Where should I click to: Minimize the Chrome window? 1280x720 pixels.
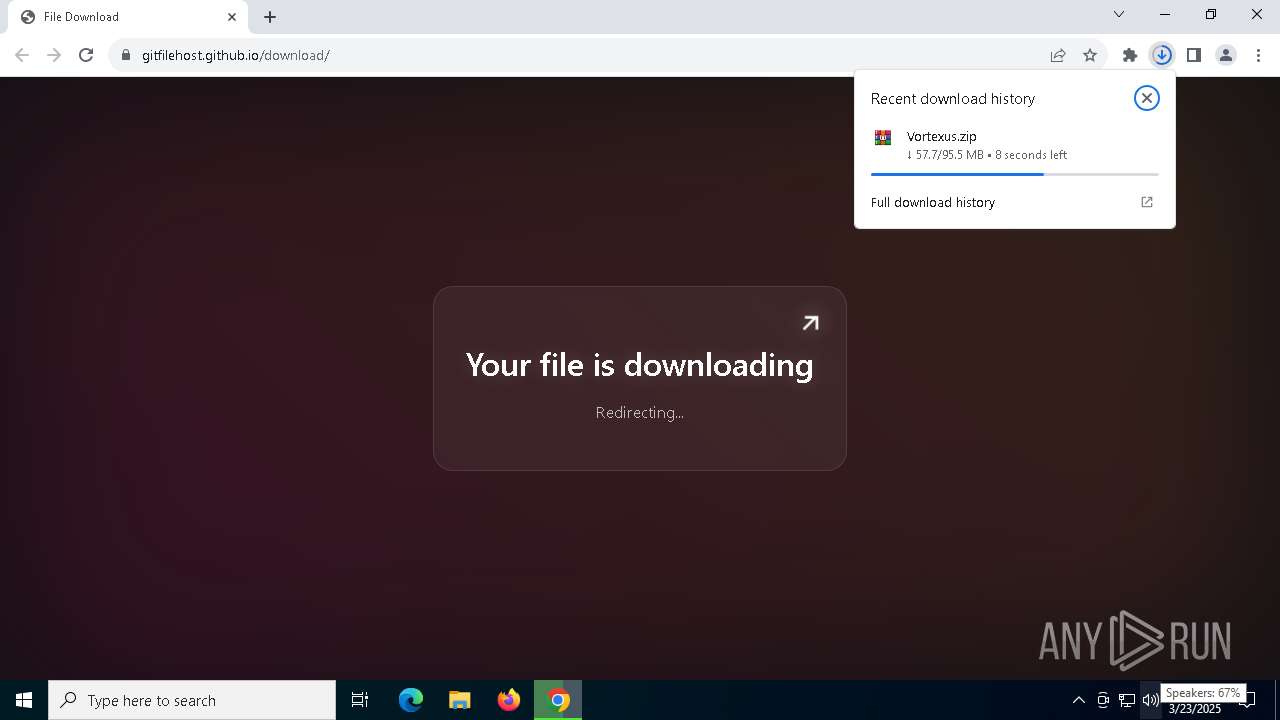point(1165,14)
